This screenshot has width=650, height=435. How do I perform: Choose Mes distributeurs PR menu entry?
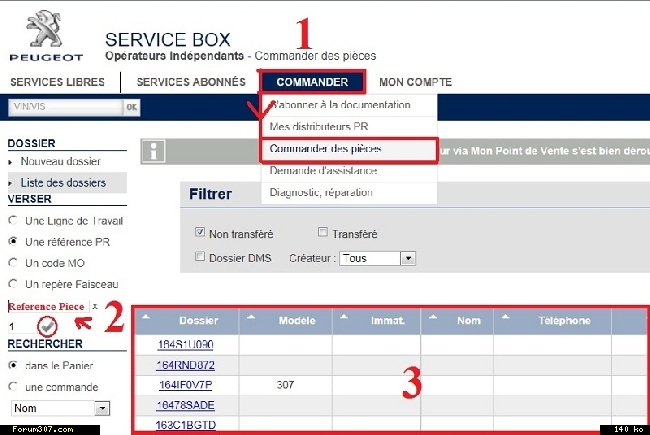tap(349, 126)
